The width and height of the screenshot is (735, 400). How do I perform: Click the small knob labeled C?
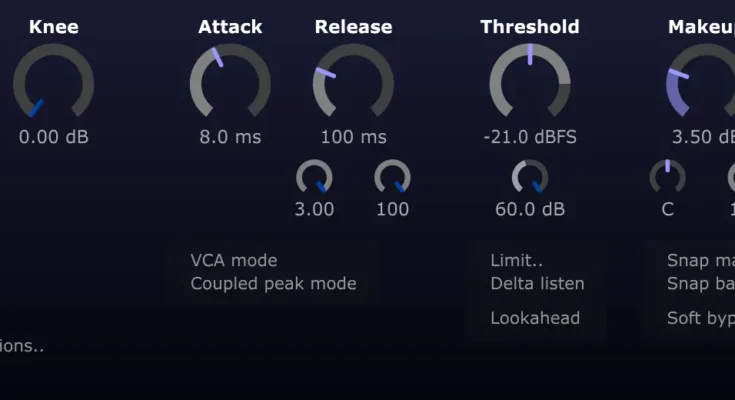(667, 178)
